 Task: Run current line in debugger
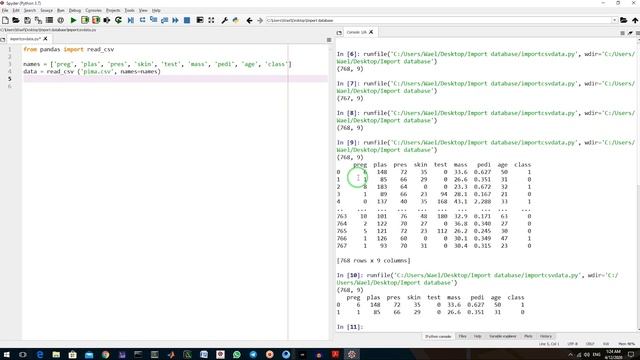pos(142,20)
